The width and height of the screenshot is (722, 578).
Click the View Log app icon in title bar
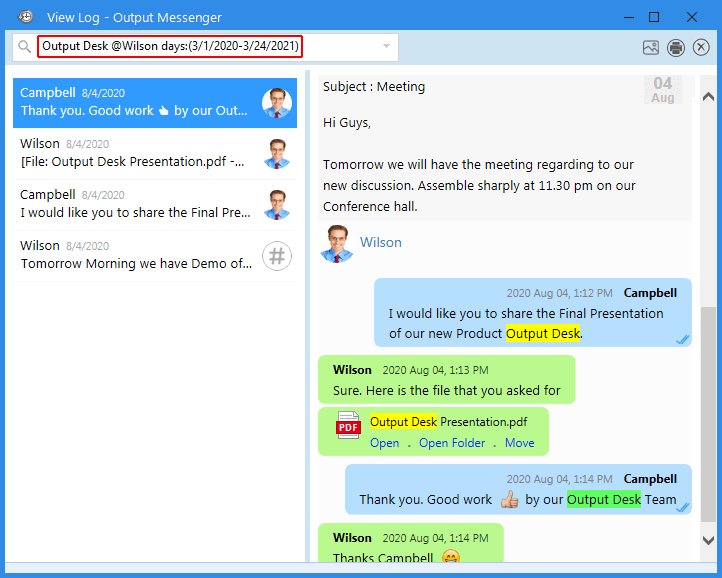pyautogui.click(x=25, y=17)
